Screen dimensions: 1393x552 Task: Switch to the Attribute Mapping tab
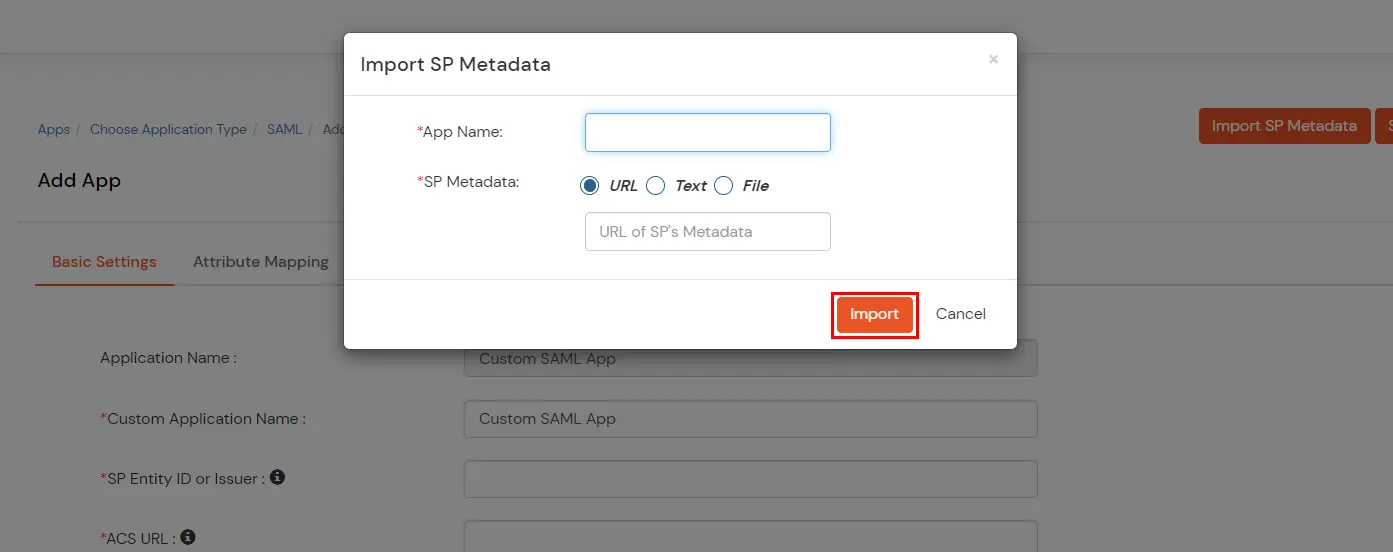point(261,262)
